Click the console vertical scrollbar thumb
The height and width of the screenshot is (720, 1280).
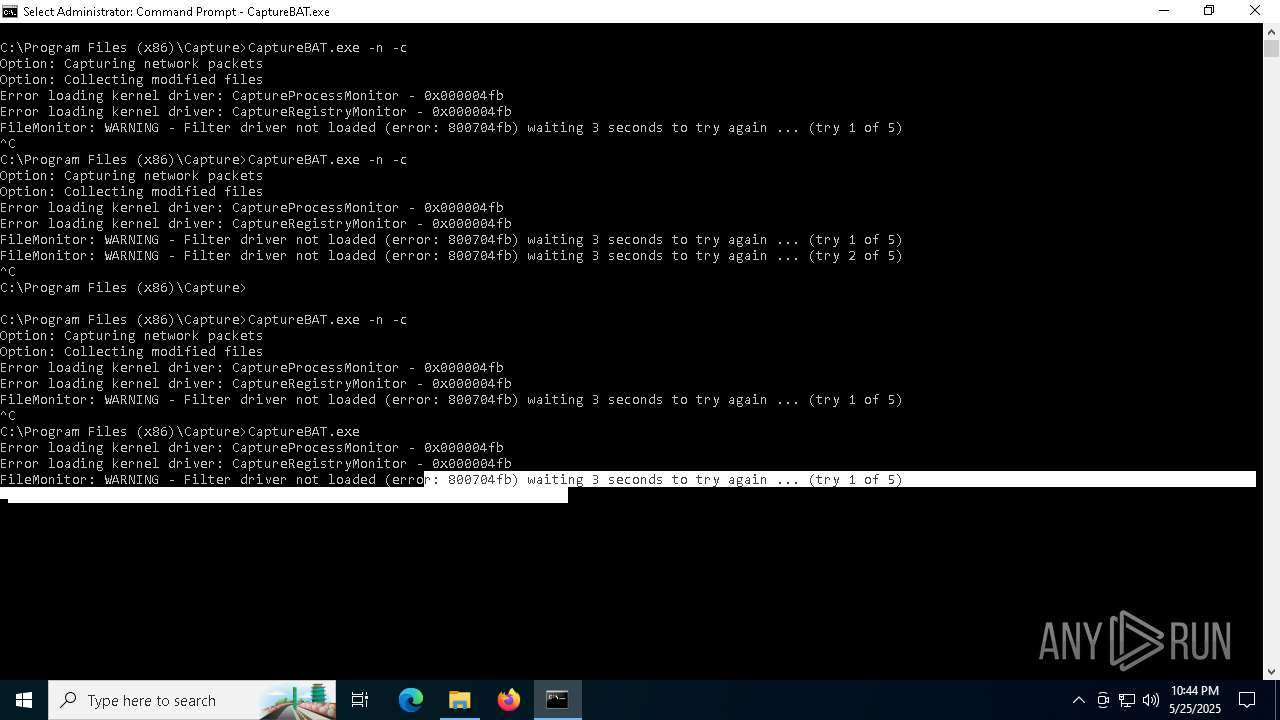pos(1271,48)
